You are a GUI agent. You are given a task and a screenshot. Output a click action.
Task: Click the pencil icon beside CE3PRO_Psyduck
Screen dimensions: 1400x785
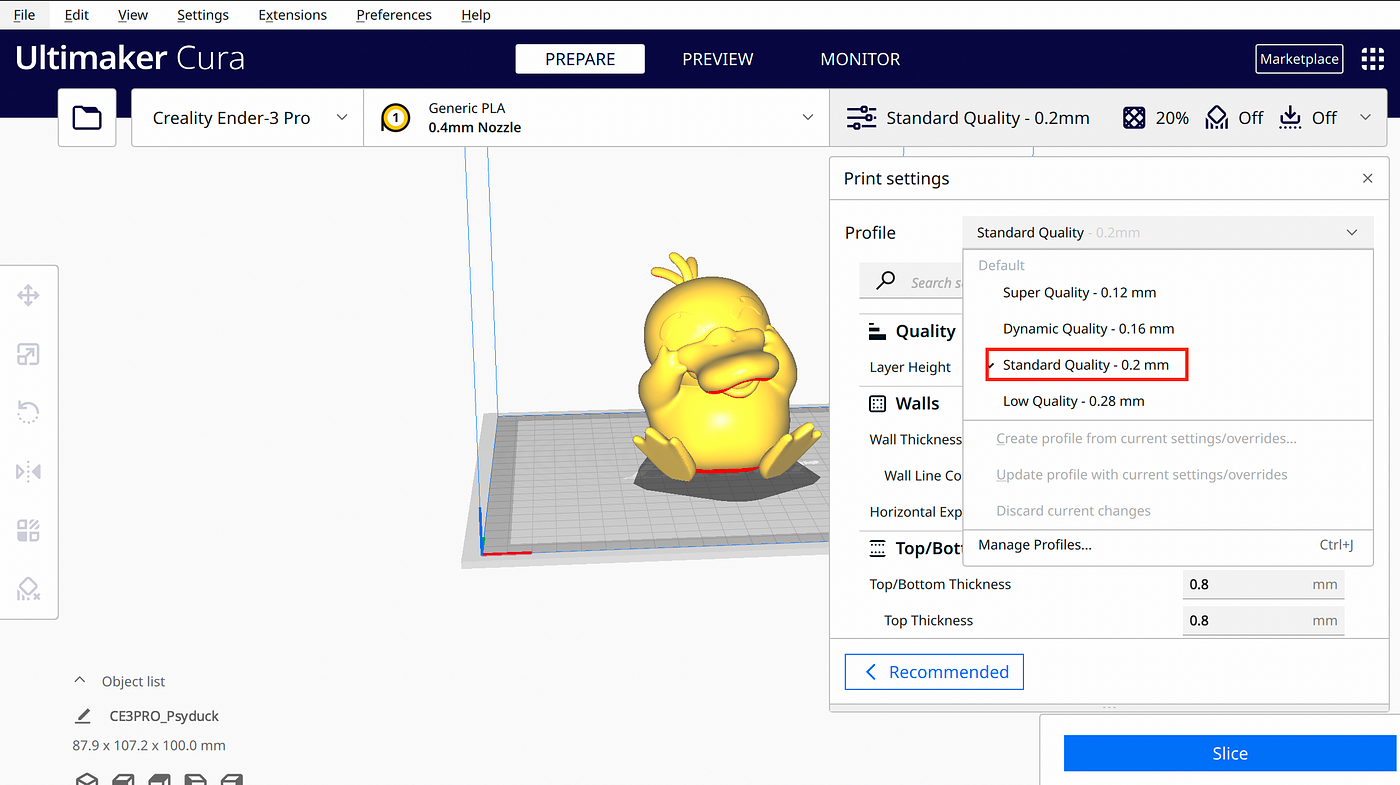point(83,716)
